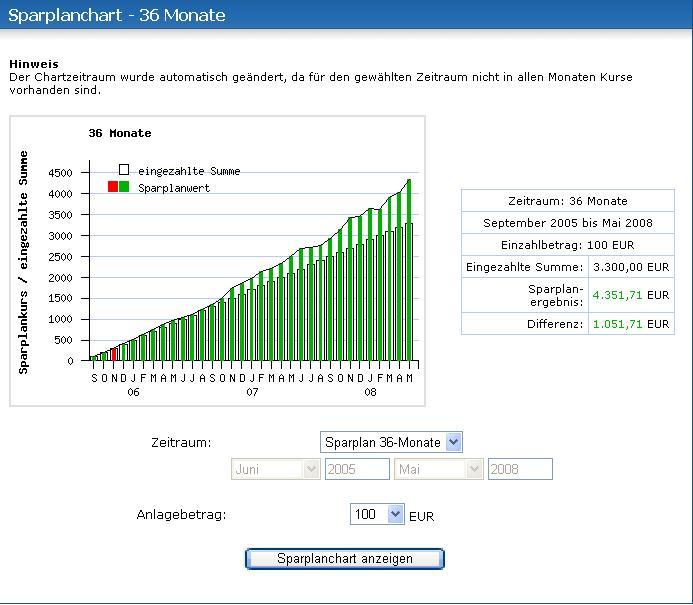This screenshot has height=605, width=693.
Task: Open the Mai end month dropdown
Action: point(438,469)
